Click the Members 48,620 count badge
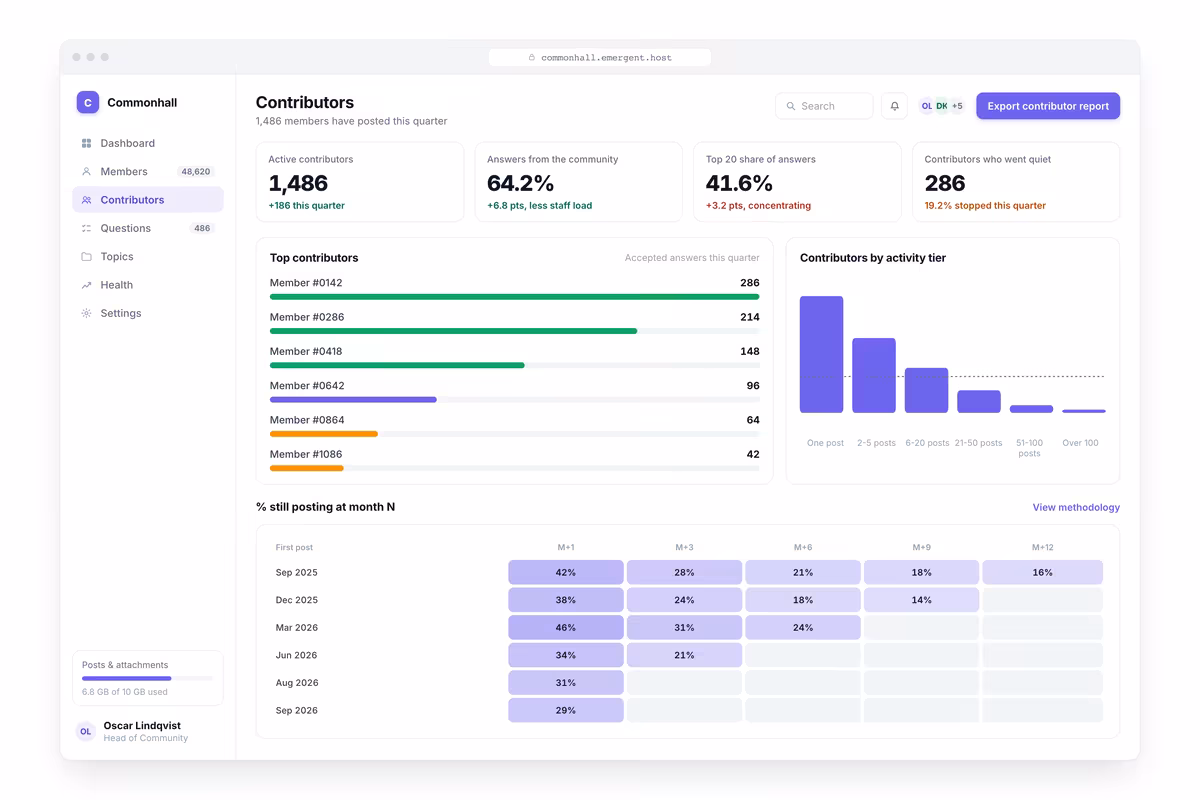Viewport: 1200px width, 800px height. tap(195, 172)
